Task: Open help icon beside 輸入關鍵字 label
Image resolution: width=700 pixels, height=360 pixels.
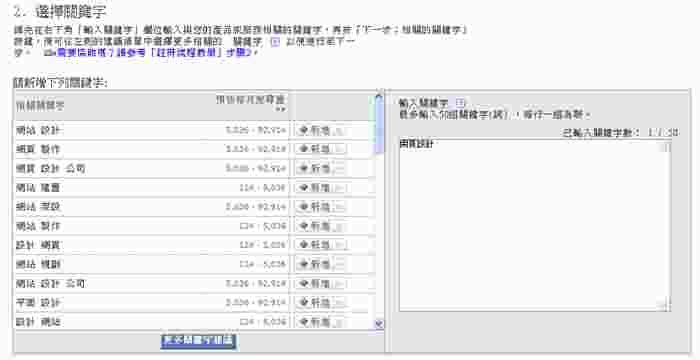Action: pos(460,102)
